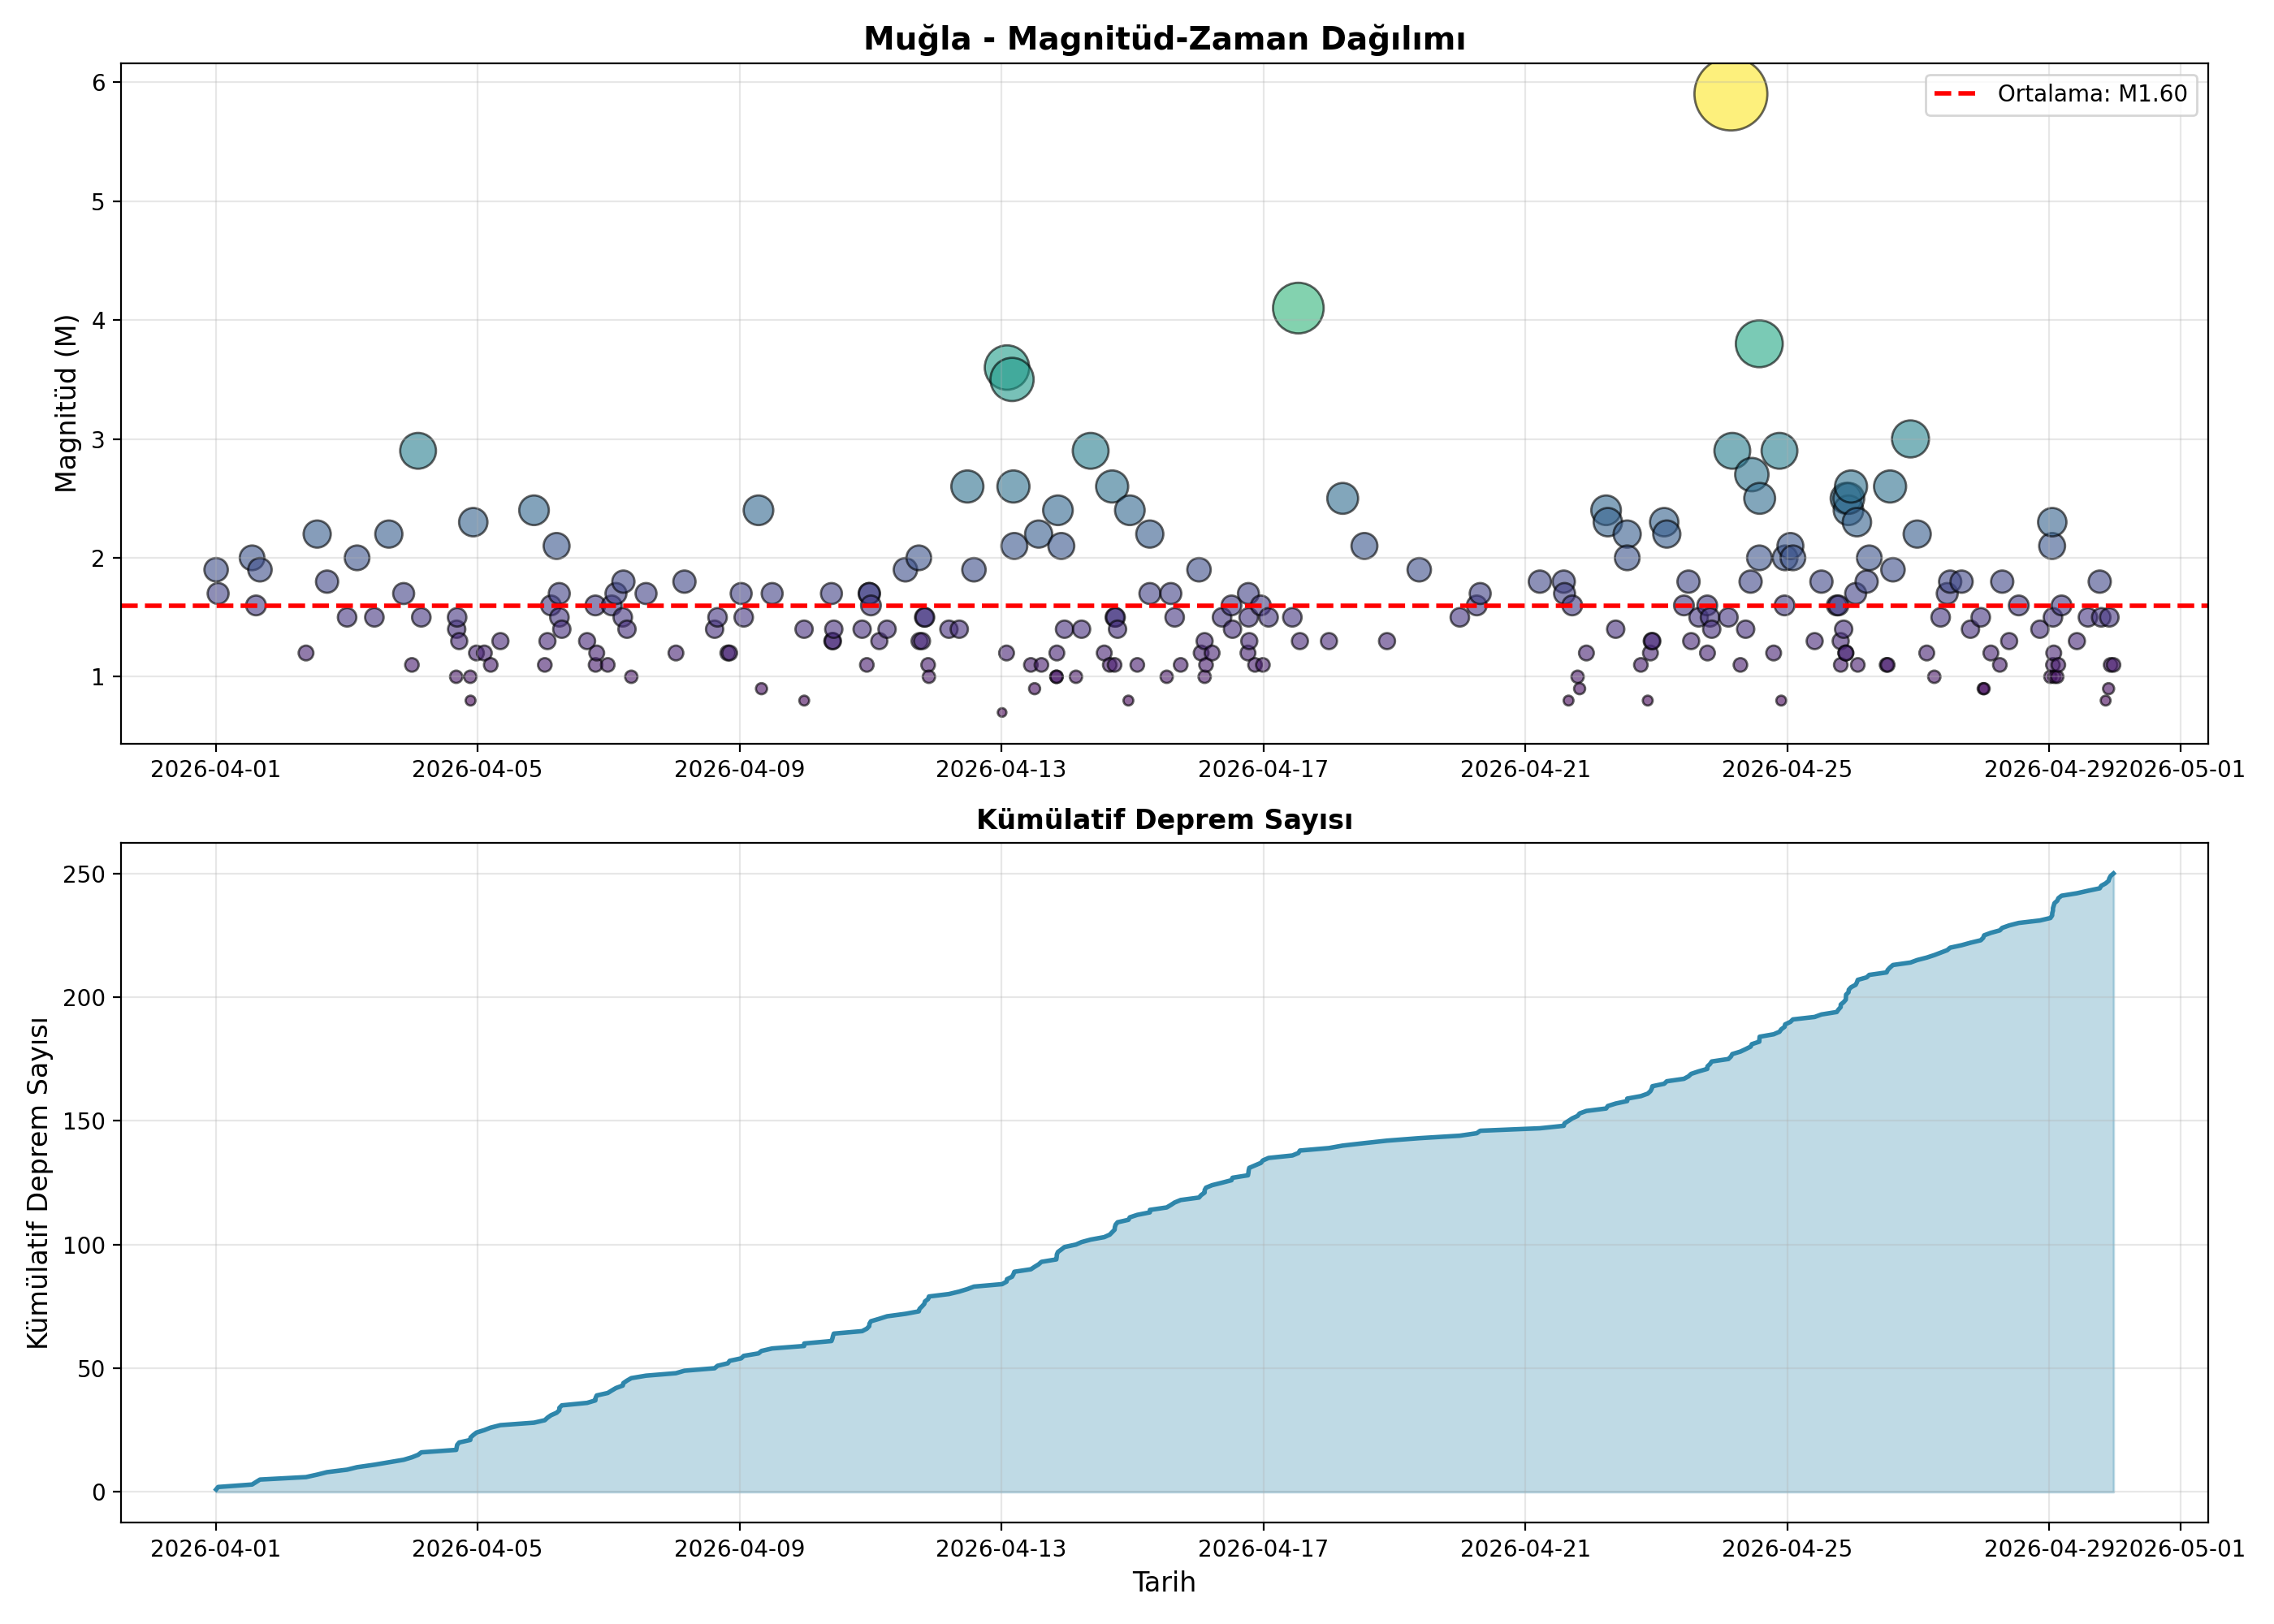Pick "2026-04-21" on the bottom cumulative chart axis
Screen dimensions: 2274x1624
pyautogui.click(x=1525, y=1549)
